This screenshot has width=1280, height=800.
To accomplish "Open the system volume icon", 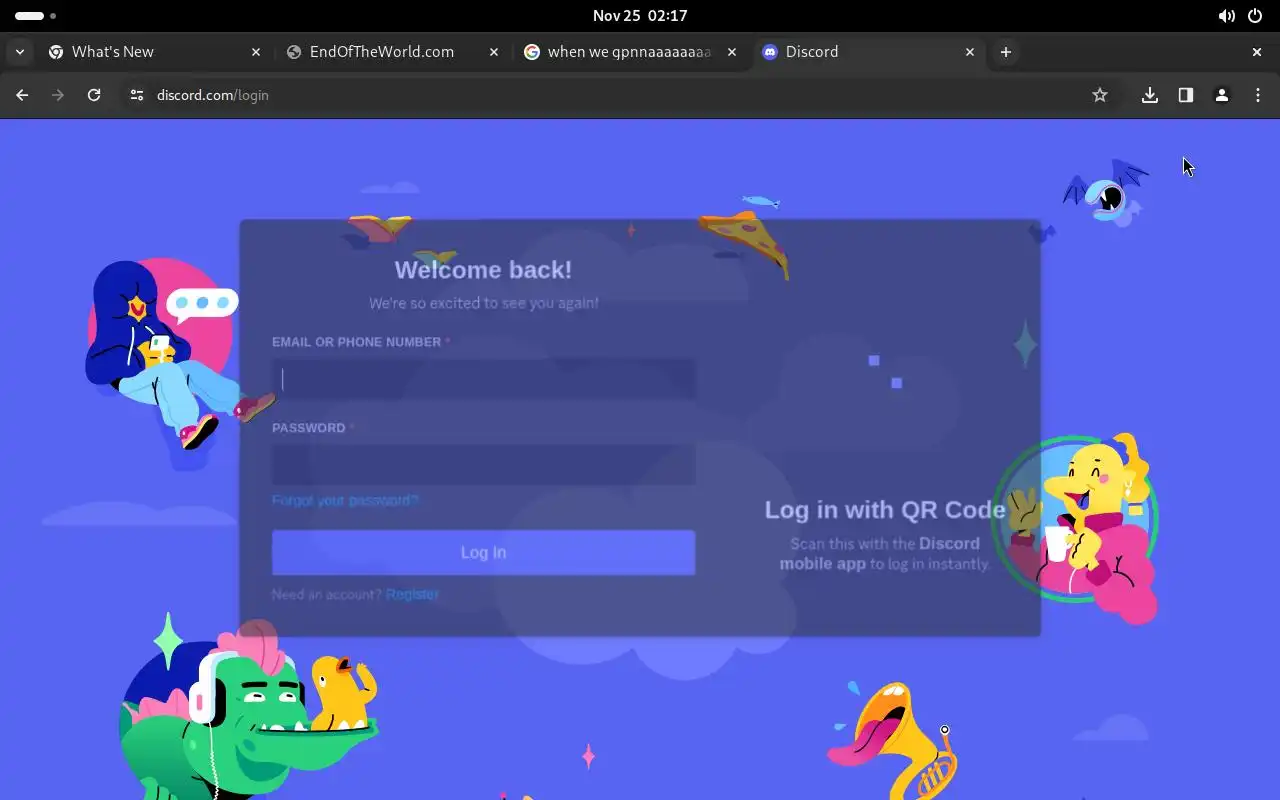I will click(1226, 16).
